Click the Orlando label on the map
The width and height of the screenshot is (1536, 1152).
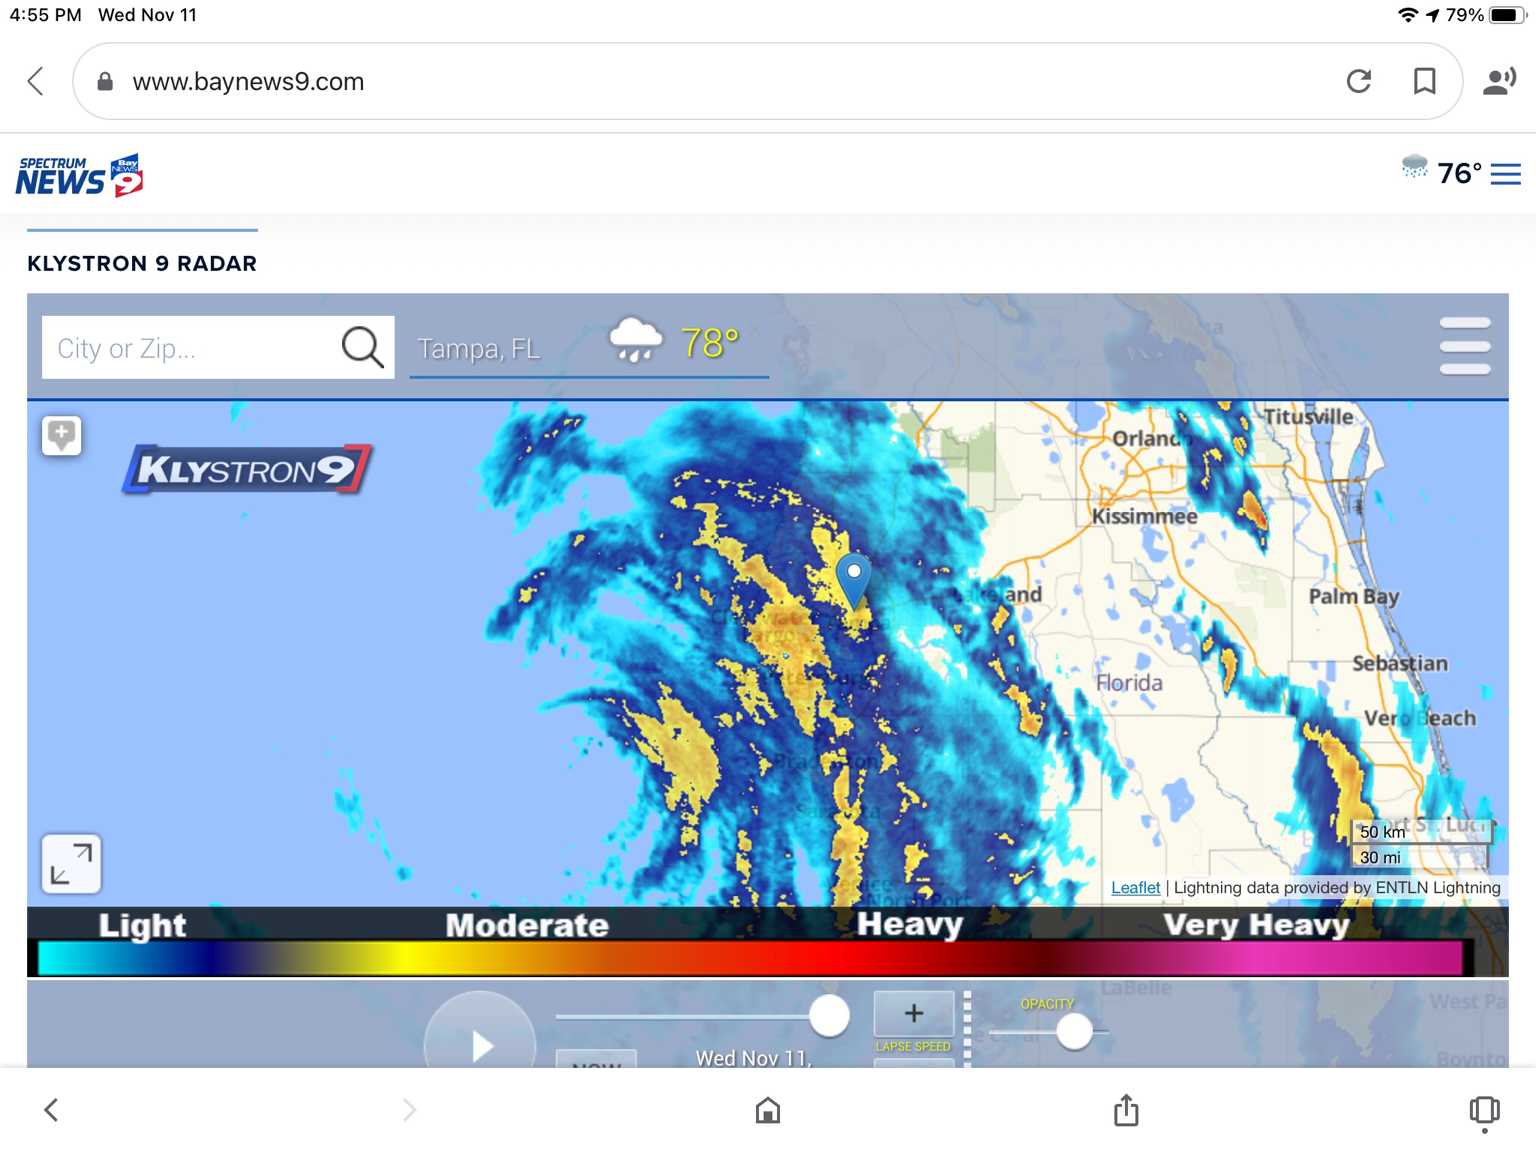pos(1151,438)
